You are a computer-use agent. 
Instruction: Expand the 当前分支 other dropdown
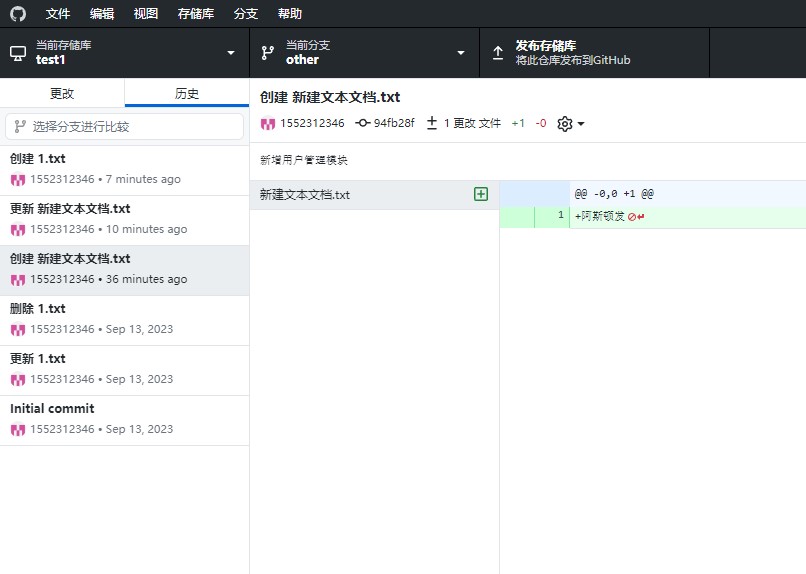[x=461, y=52]
